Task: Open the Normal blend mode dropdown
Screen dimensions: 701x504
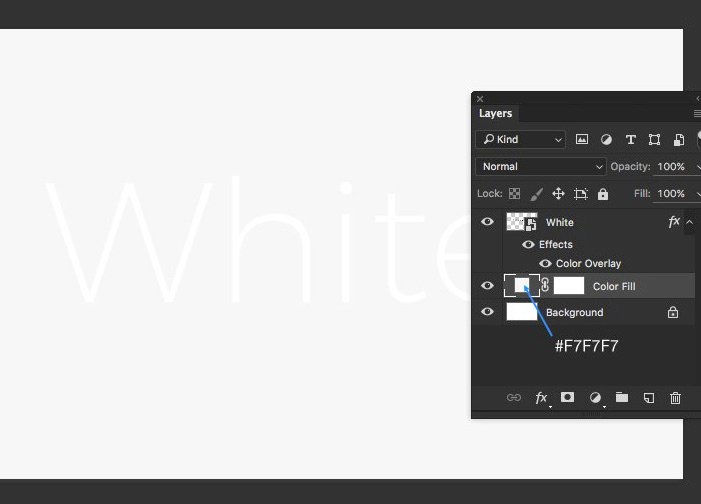Action: pos(541,167)
